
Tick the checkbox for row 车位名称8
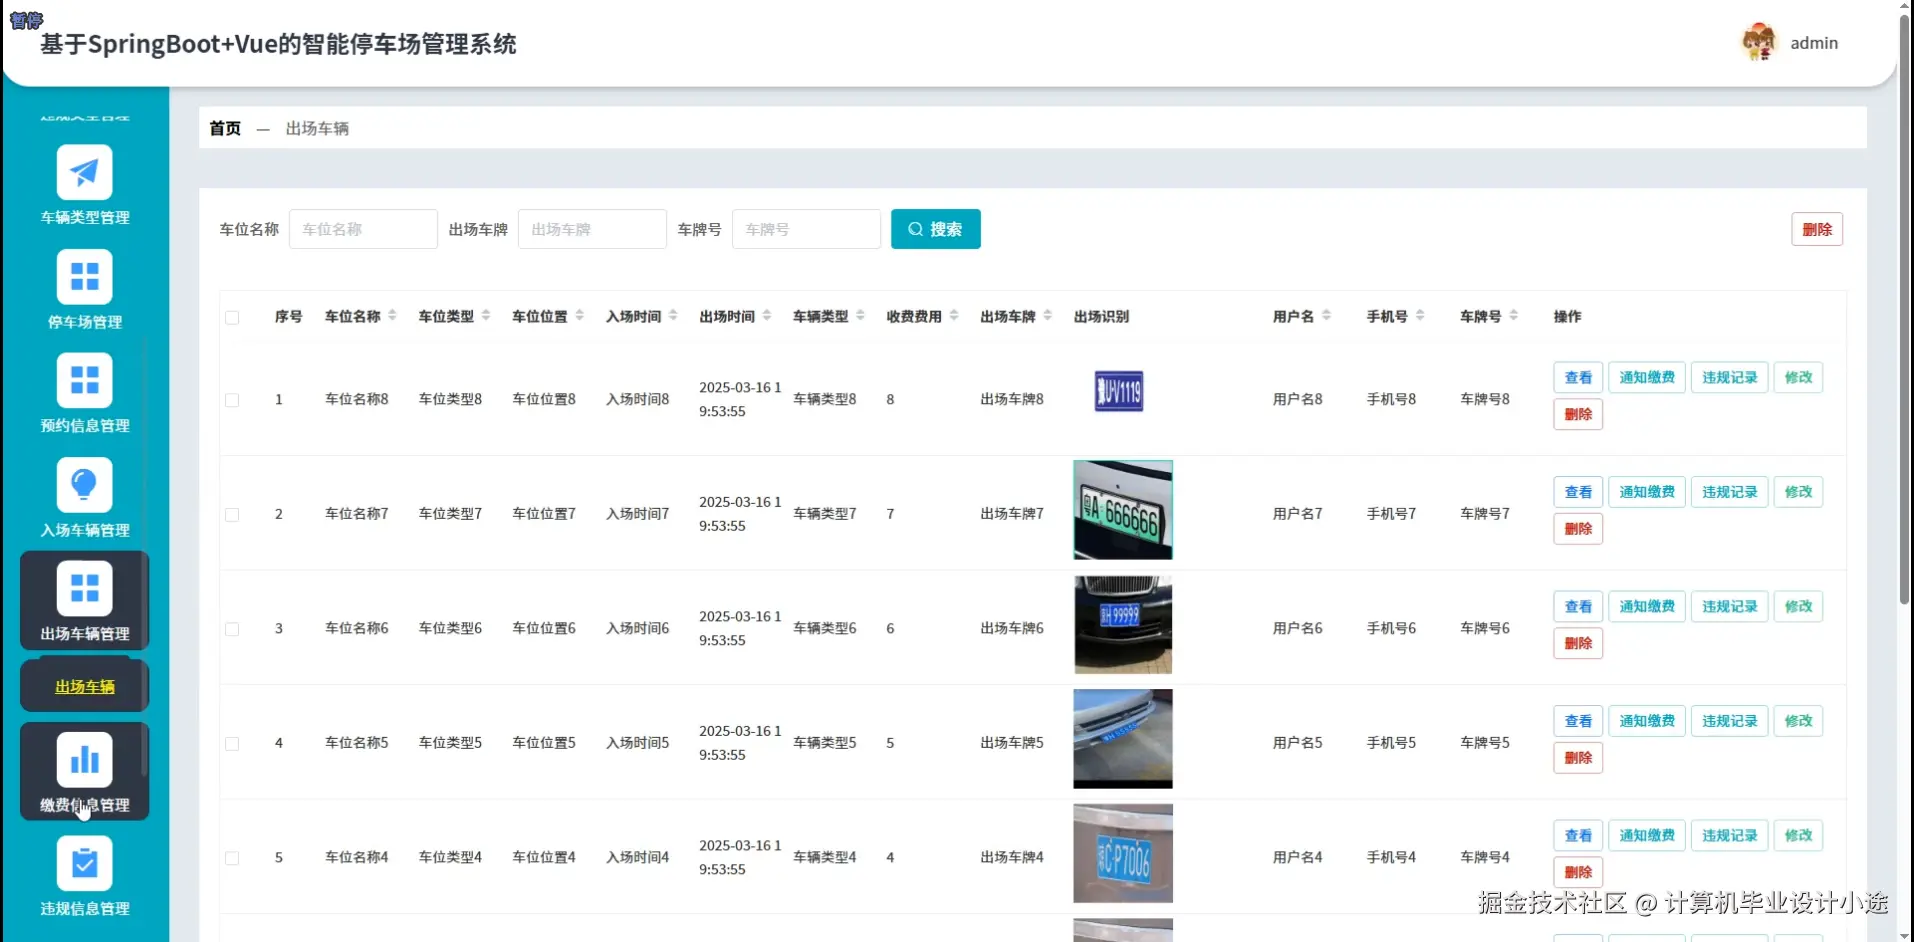[x=232, y=400]
